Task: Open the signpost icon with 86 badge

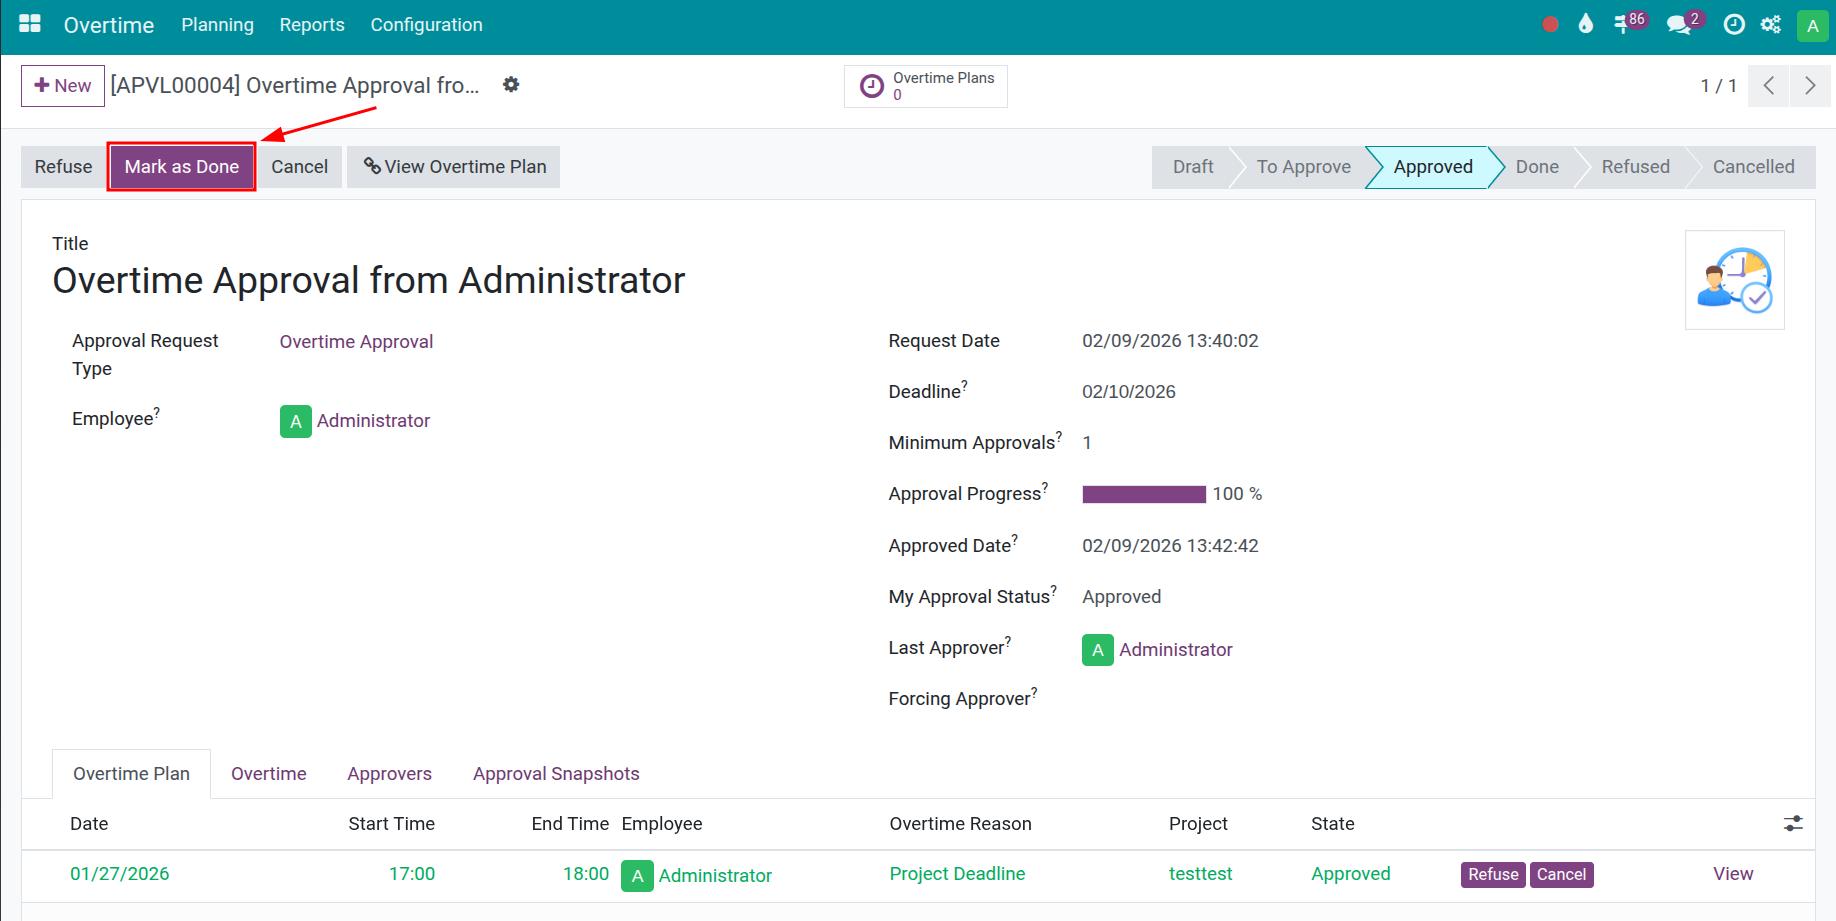Action: [x=1624, y=25]
